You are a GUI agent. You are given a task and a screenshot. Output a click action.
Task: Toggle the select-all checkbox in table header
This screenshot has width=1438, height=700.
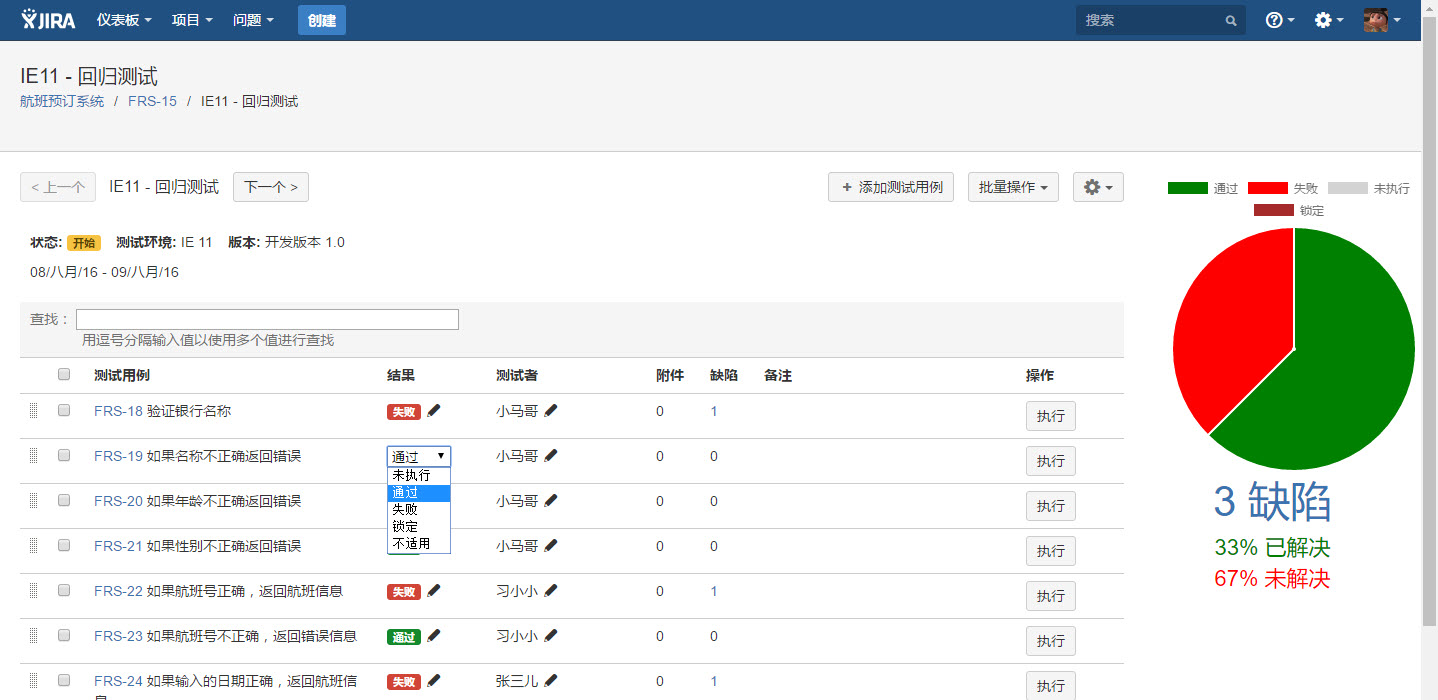pos(64,374)
